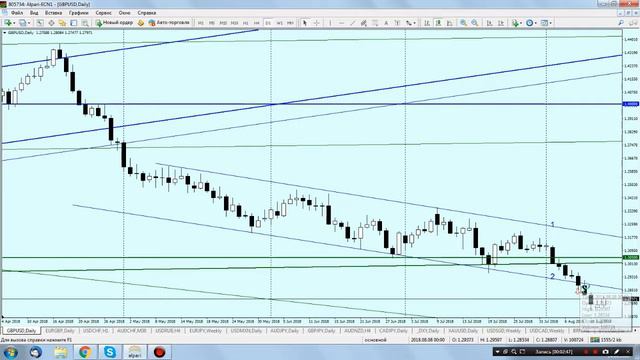Click the Zoom Out icon
The width and height of the screenshot is (640, 360).
475,23
